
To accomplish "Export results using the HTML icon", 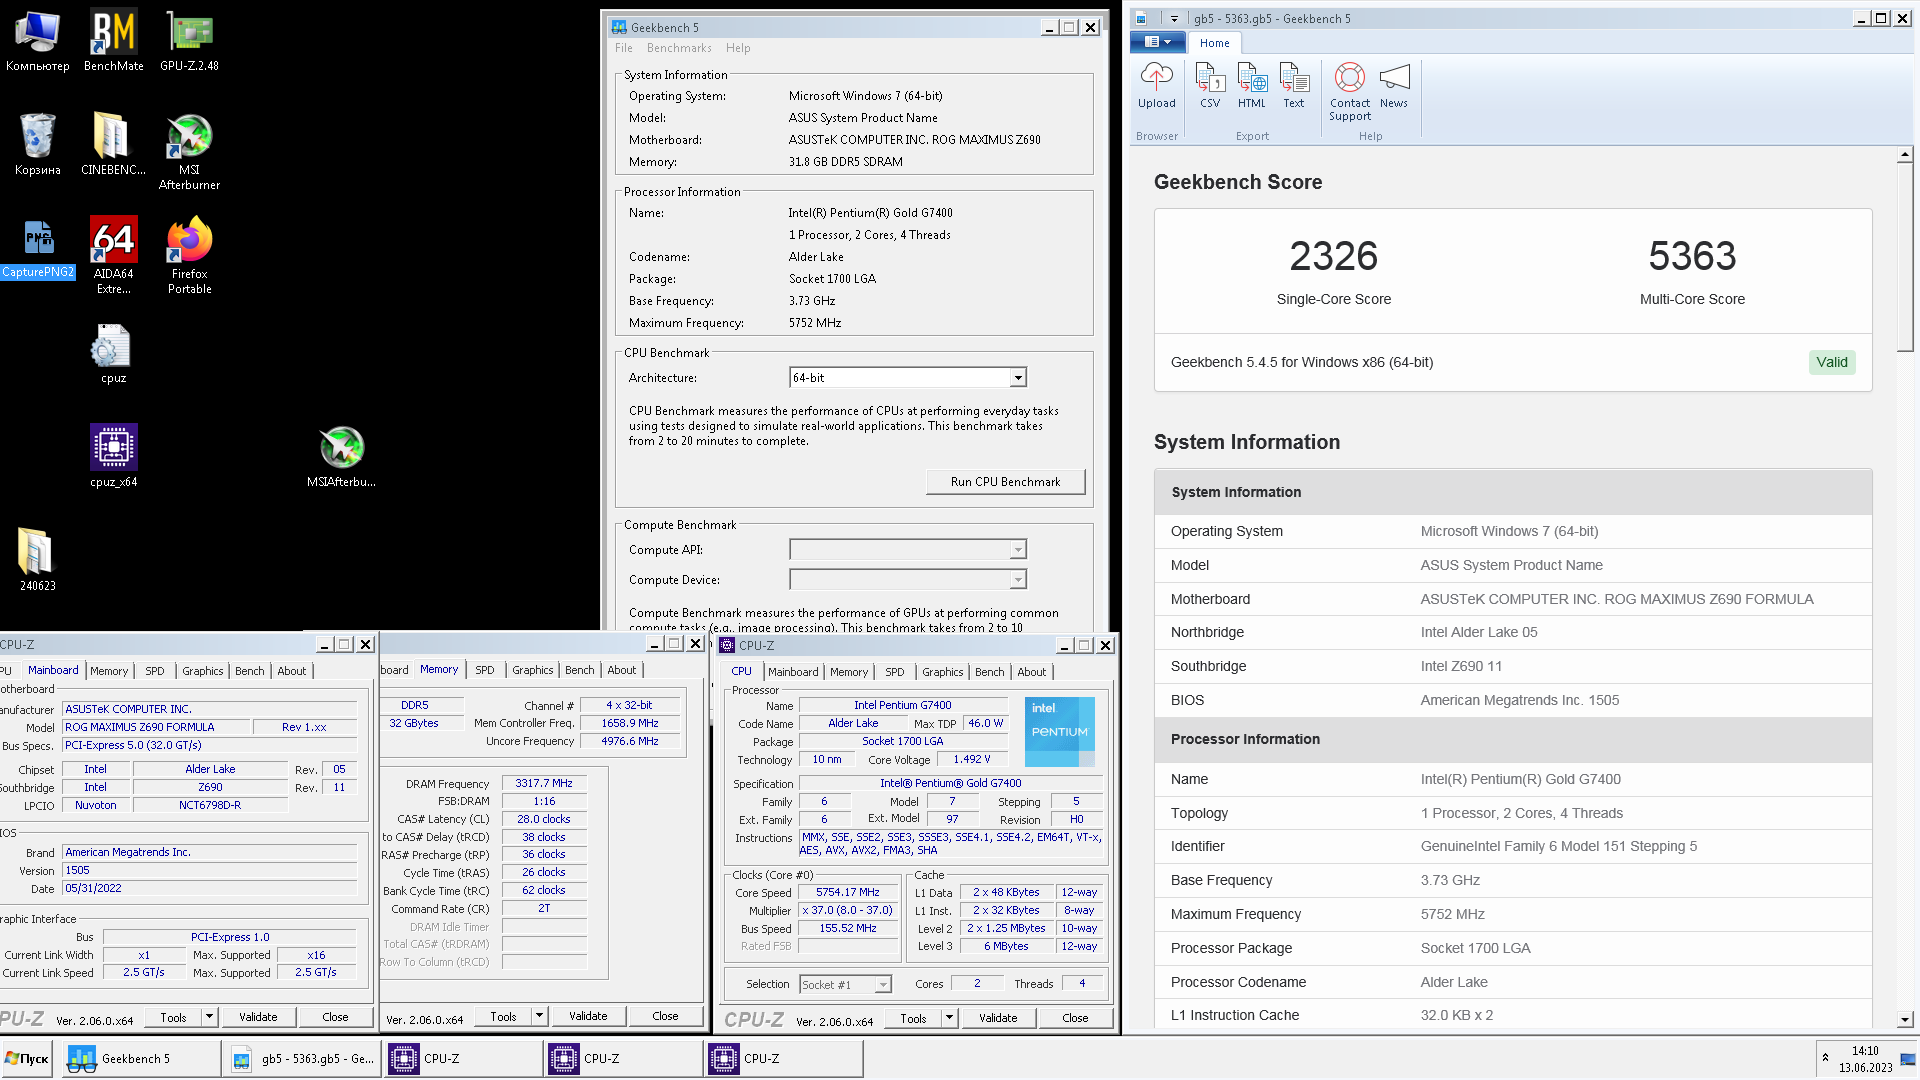I will tap(1252, 86).
